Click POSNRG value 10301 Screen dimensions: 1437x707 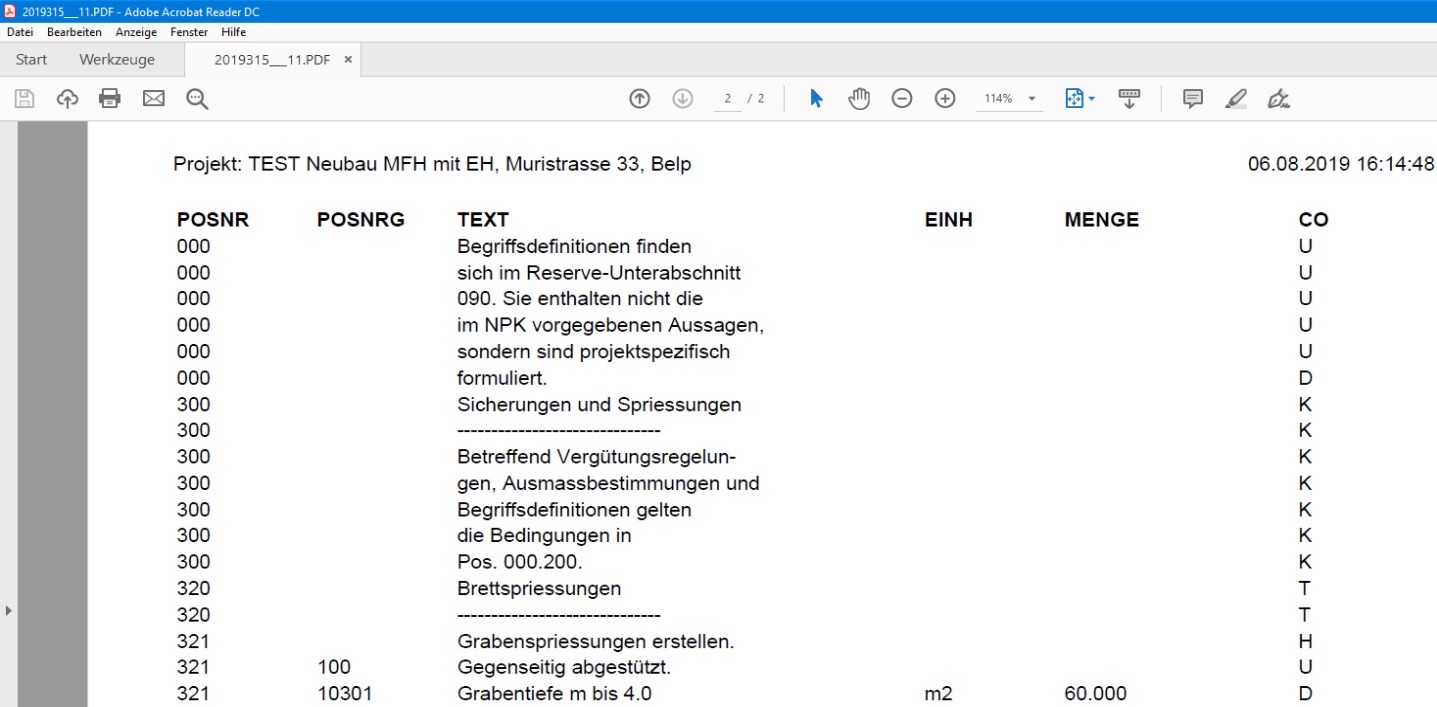click(345, 694)
